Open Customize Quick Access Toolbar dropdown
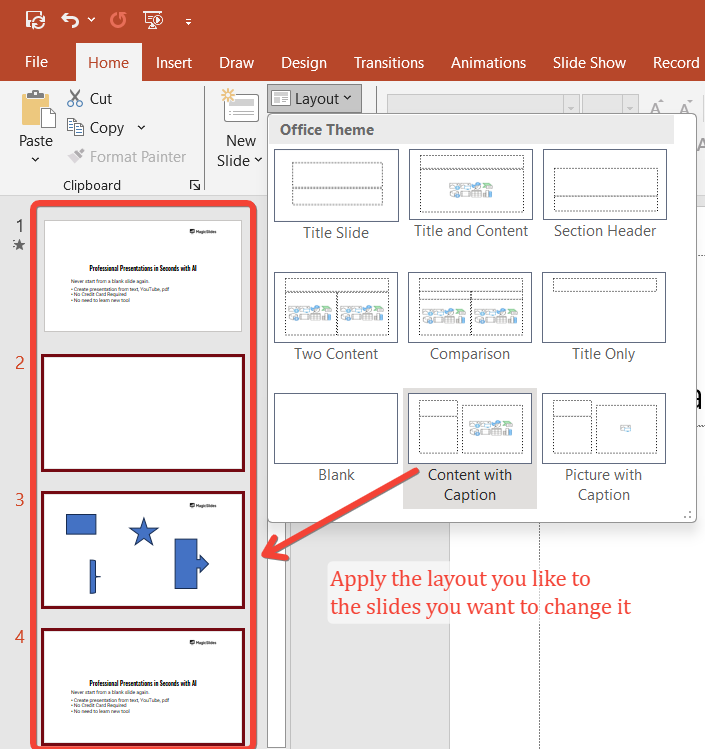Screen dimensions: 705x749 coord(189,20)
